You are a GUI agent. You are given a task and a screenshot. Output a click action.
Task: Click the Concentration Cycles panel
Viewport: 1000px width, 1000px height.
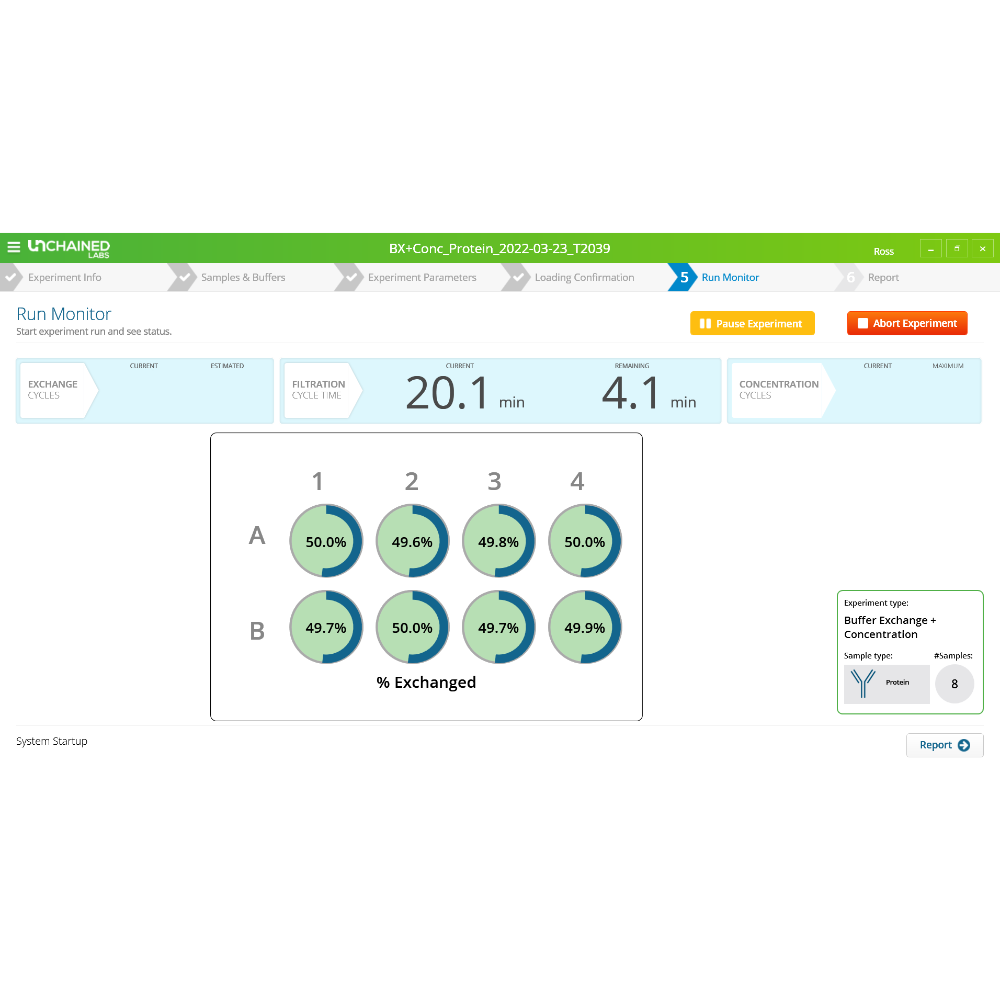pos(853,391)
